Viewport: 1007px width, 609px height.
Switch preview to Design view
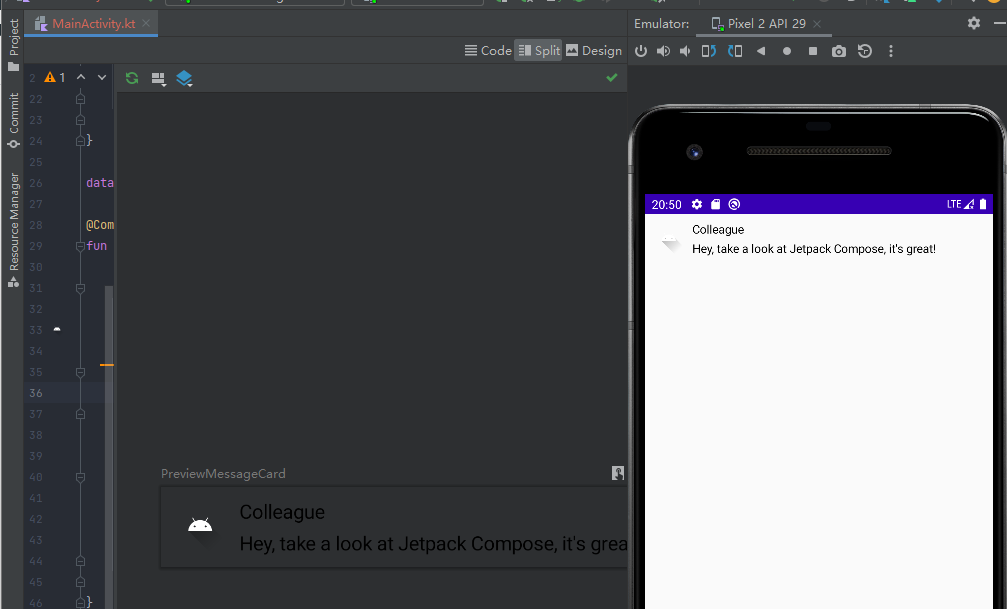pos(594,50)
